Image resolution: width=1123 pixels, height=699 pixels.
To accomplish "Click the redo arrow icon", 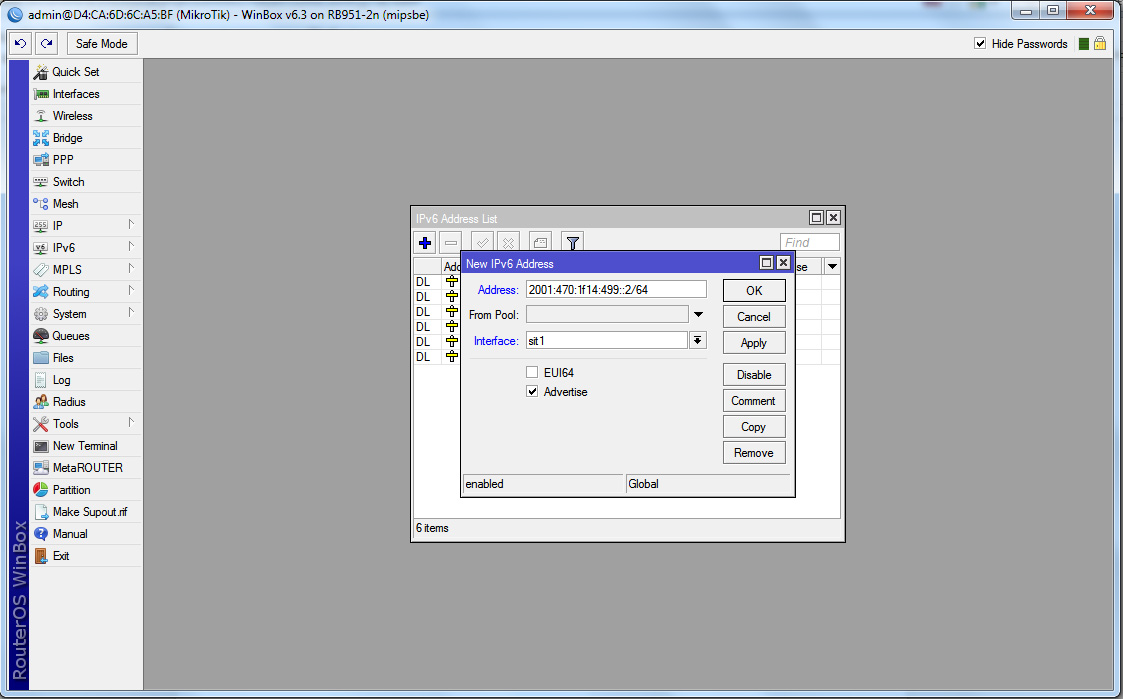I will click(x=46, y=44).
